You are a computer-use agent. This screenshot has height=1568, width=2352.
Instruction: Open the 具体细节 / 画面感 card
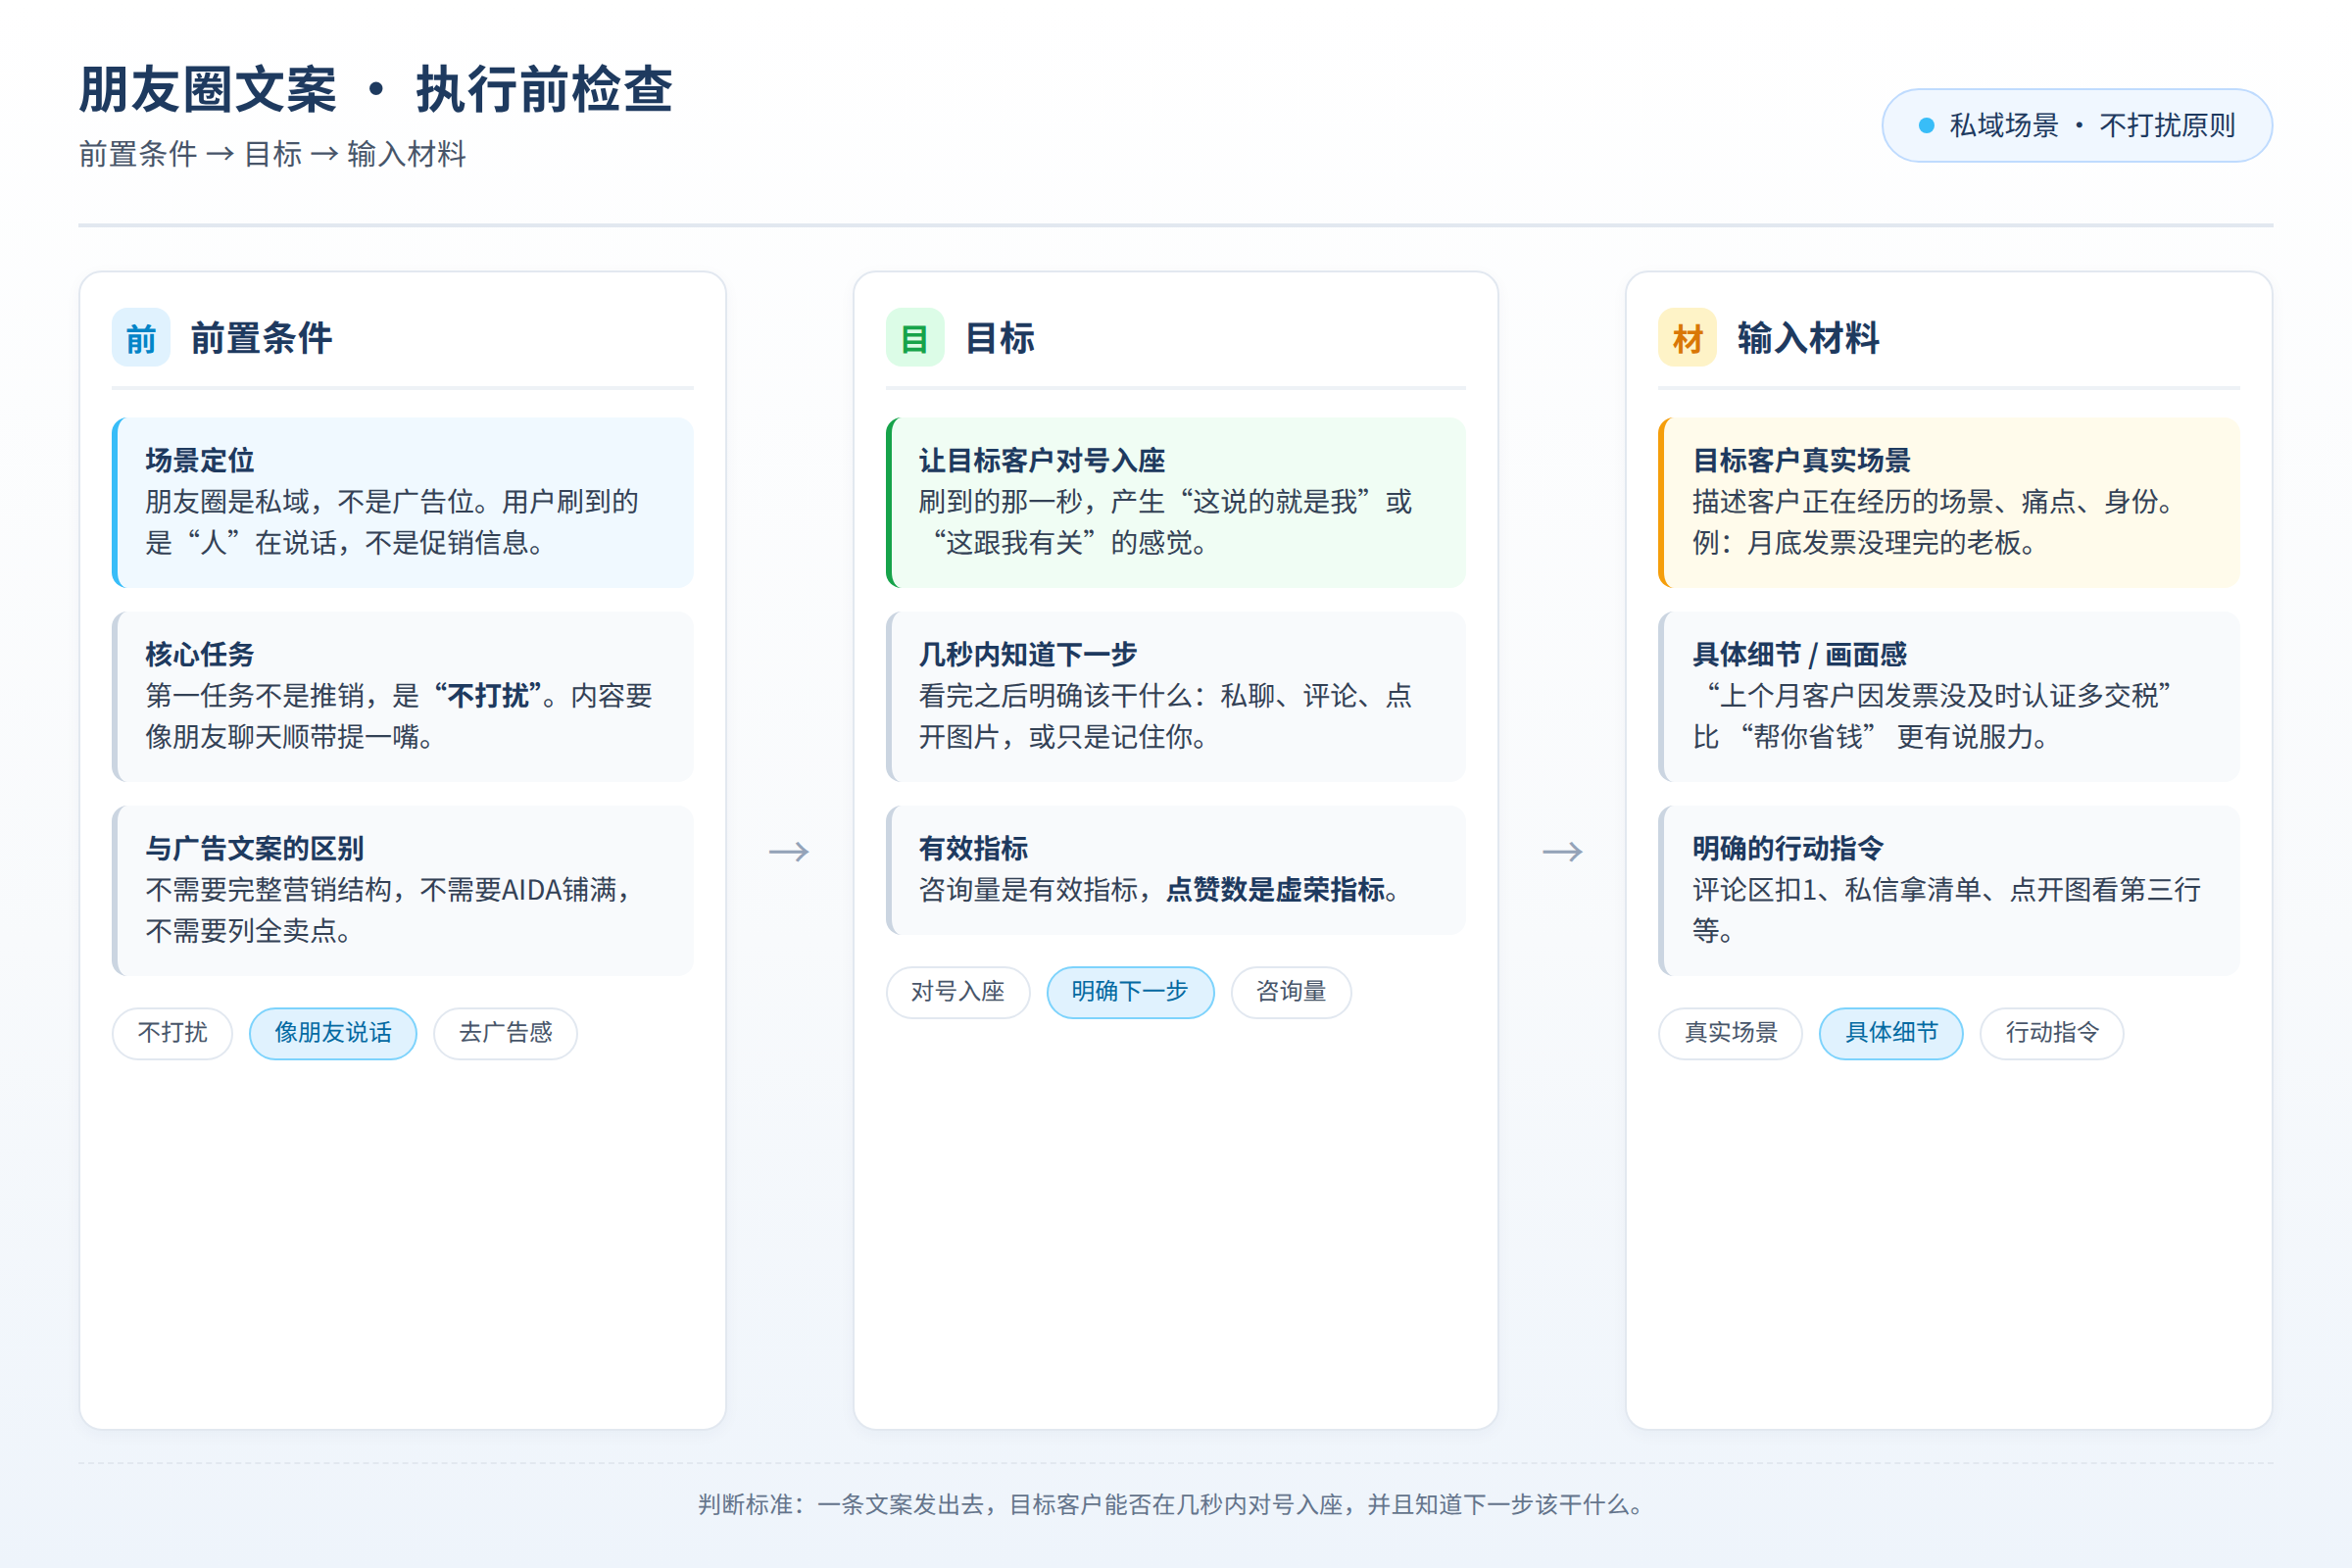[1949, 696]
